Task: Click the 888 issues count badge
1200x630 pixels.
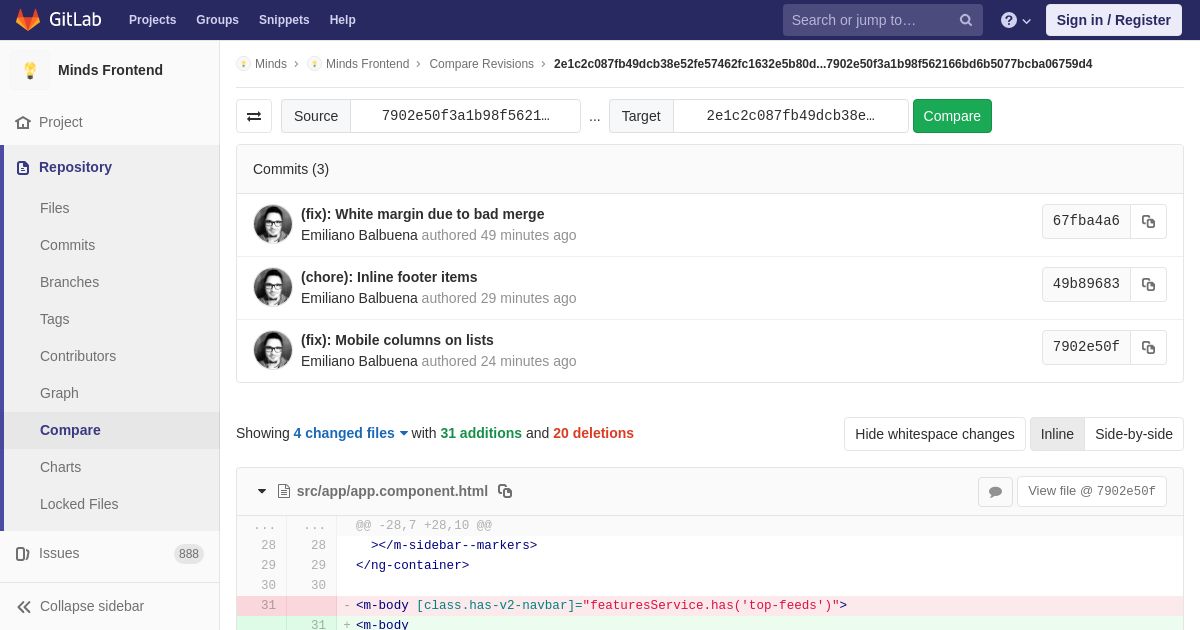Action: click(x=188, y=554)
